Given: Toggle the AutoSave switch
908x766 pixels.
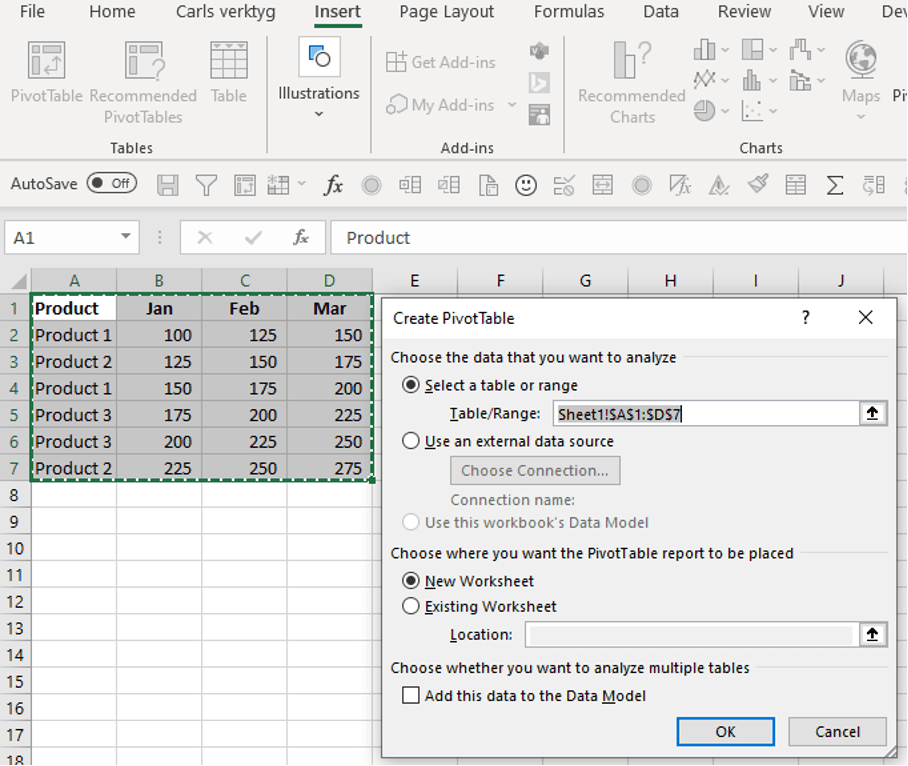Looking at the screenshot, I should (x=112, y=184).
